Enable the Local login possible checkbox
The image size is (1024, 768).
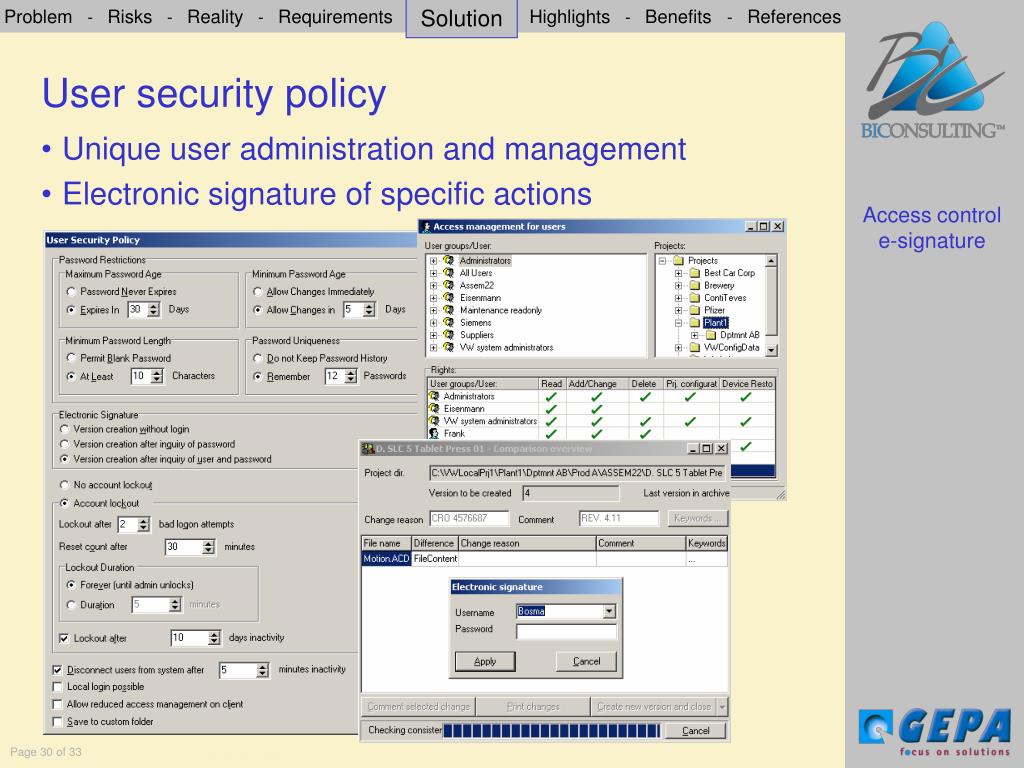tap(57, 687)
